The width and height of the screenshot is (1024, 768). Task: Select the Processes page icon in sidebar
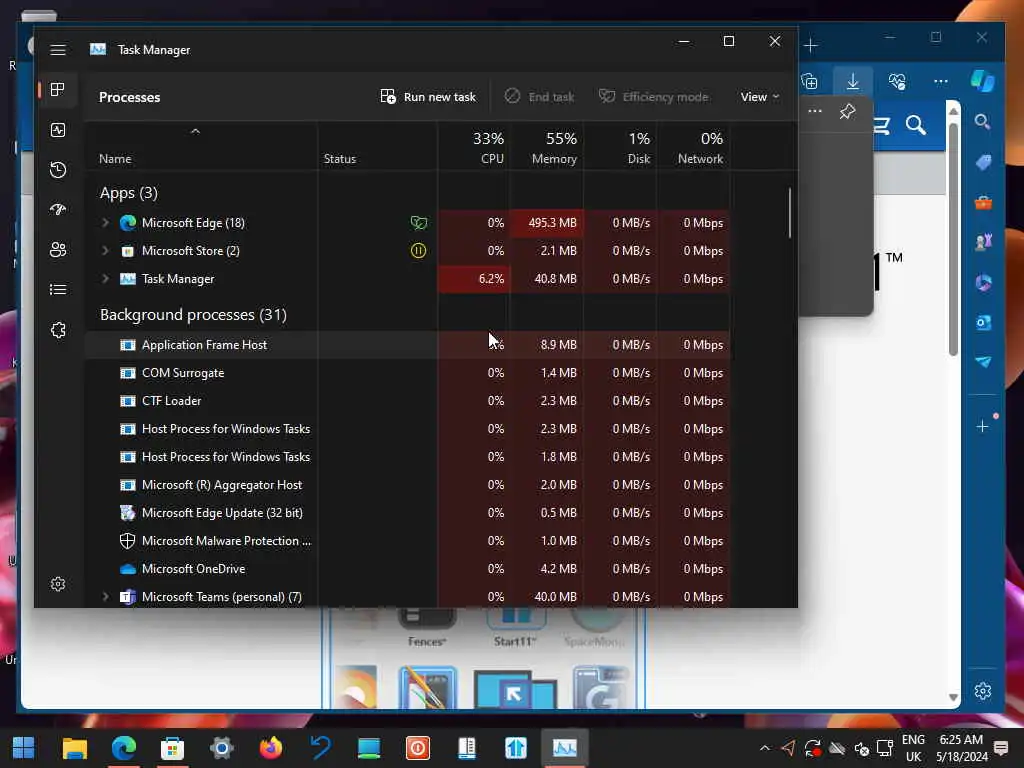[x=58, y=89]
